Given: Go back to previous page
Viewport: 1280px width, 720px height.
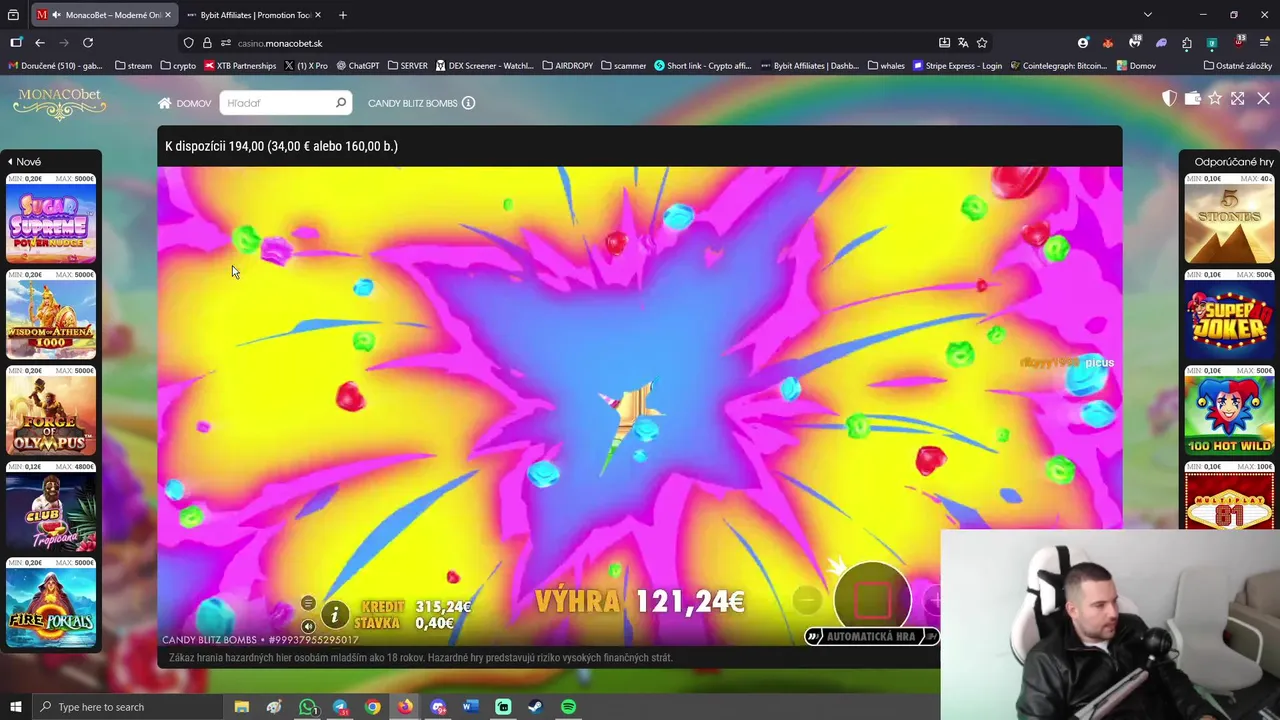Looking at the screenshot, I should 40,43.
